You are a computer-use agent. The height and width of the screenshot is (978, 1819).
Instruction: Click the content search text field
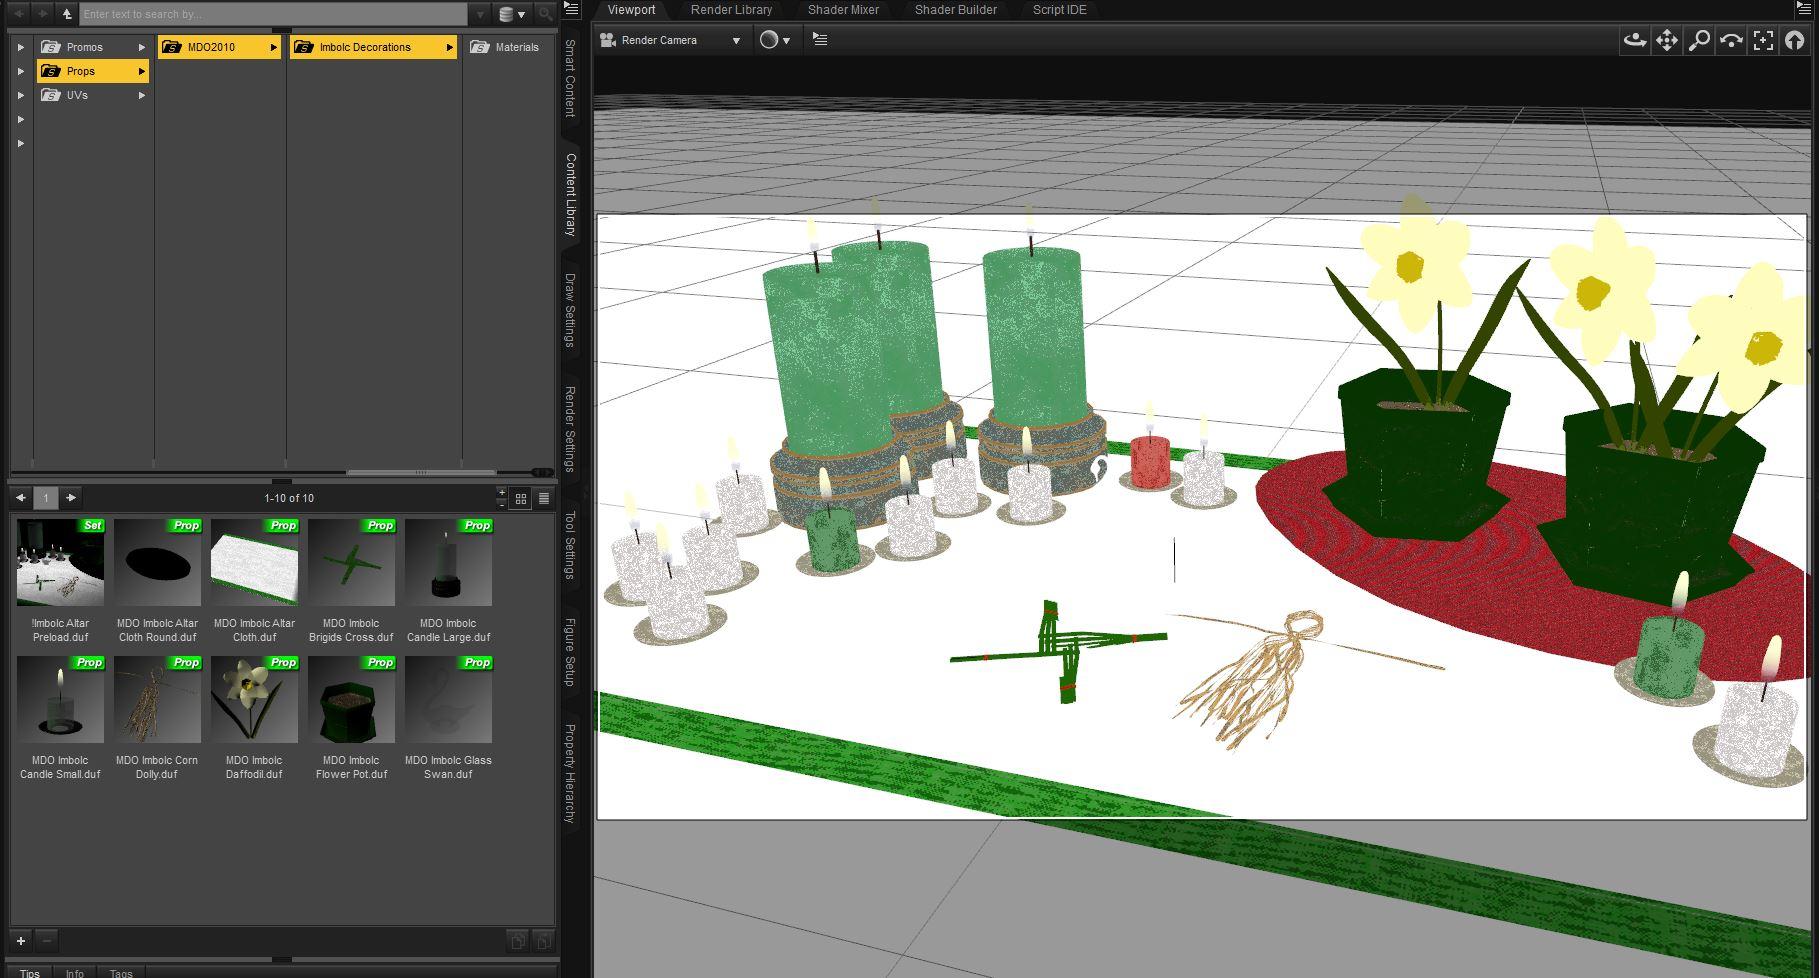272,14
